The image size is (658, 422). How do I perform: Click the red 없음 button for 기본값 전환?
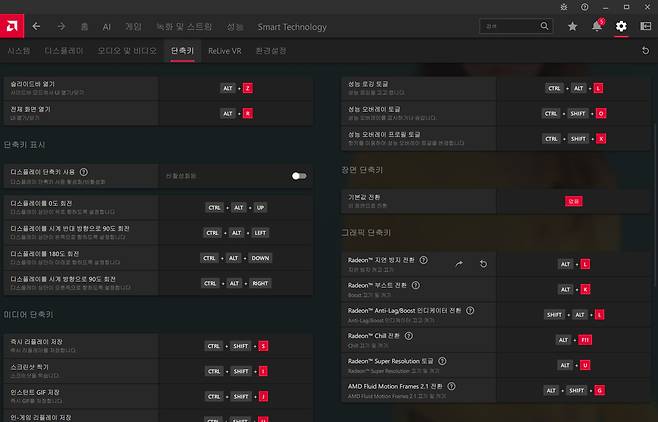point(573,201)
